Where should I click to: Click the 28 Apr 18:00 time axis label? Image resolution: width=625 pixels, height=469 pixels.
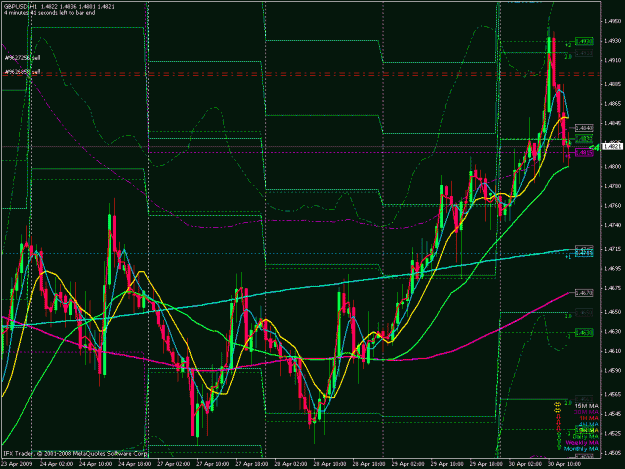369,464
